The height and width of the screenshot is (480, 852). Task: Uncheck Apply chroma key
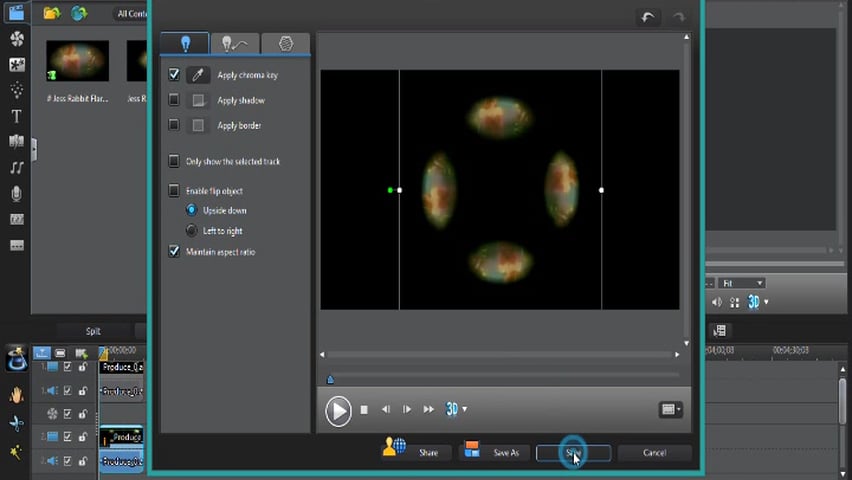pos(174,74)
